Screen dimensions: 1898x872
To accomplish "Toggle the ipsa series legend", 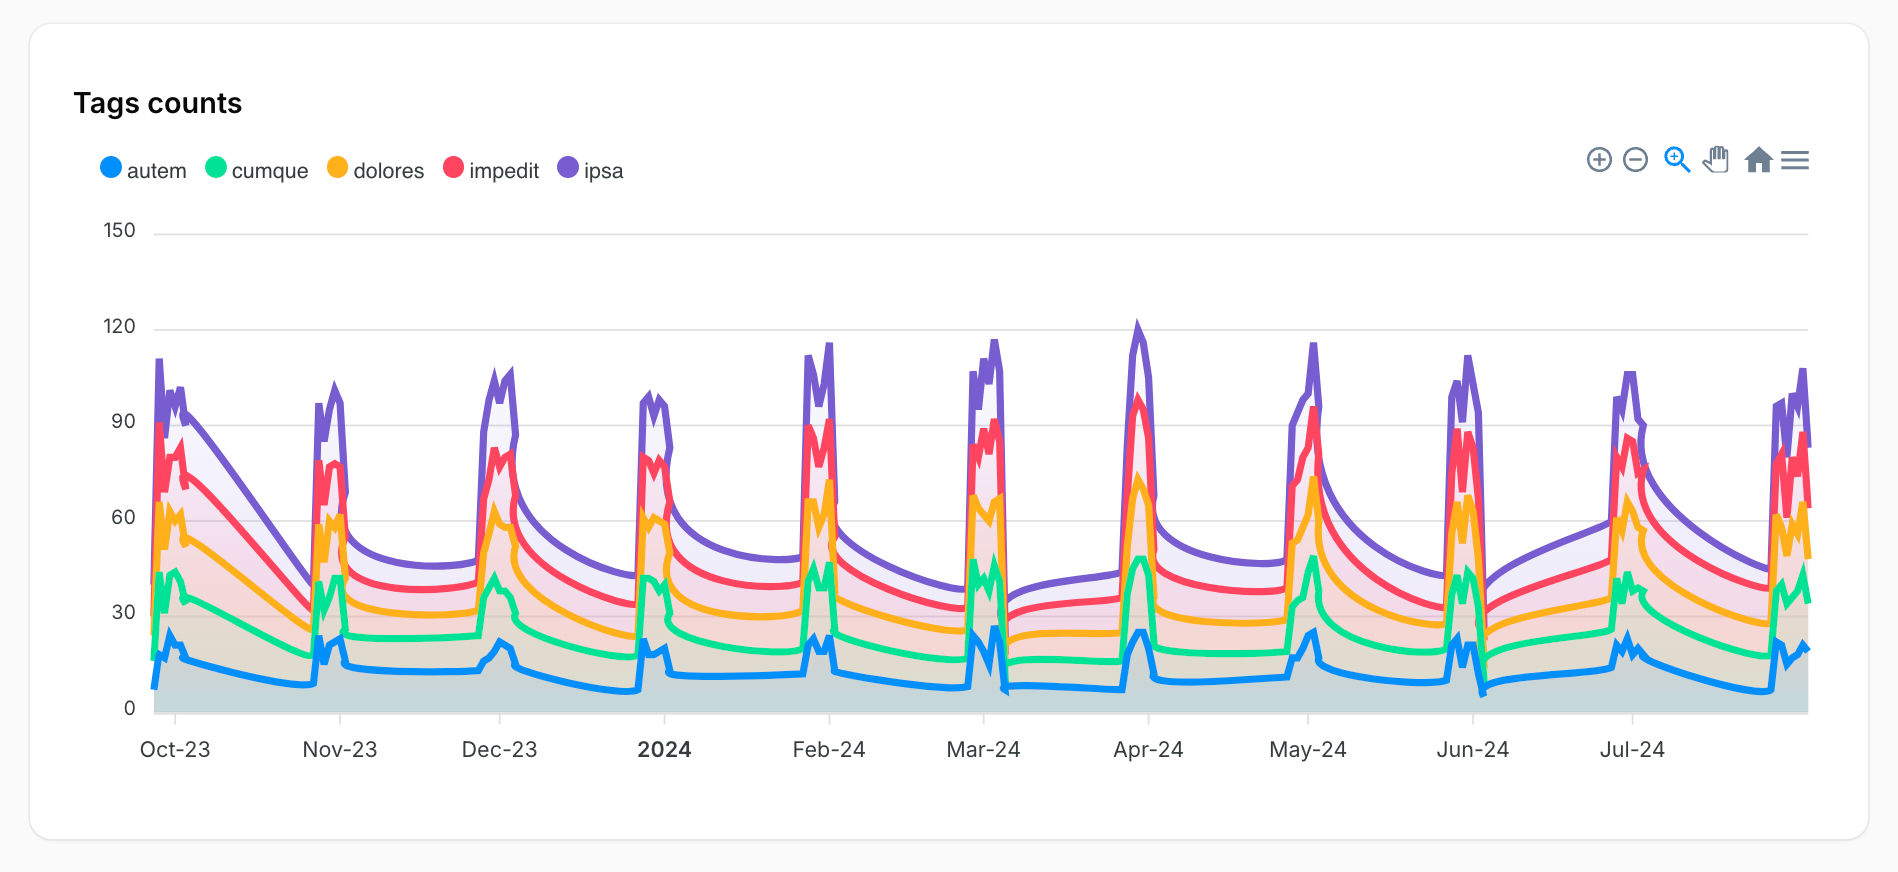I will (x=590, y=170).
